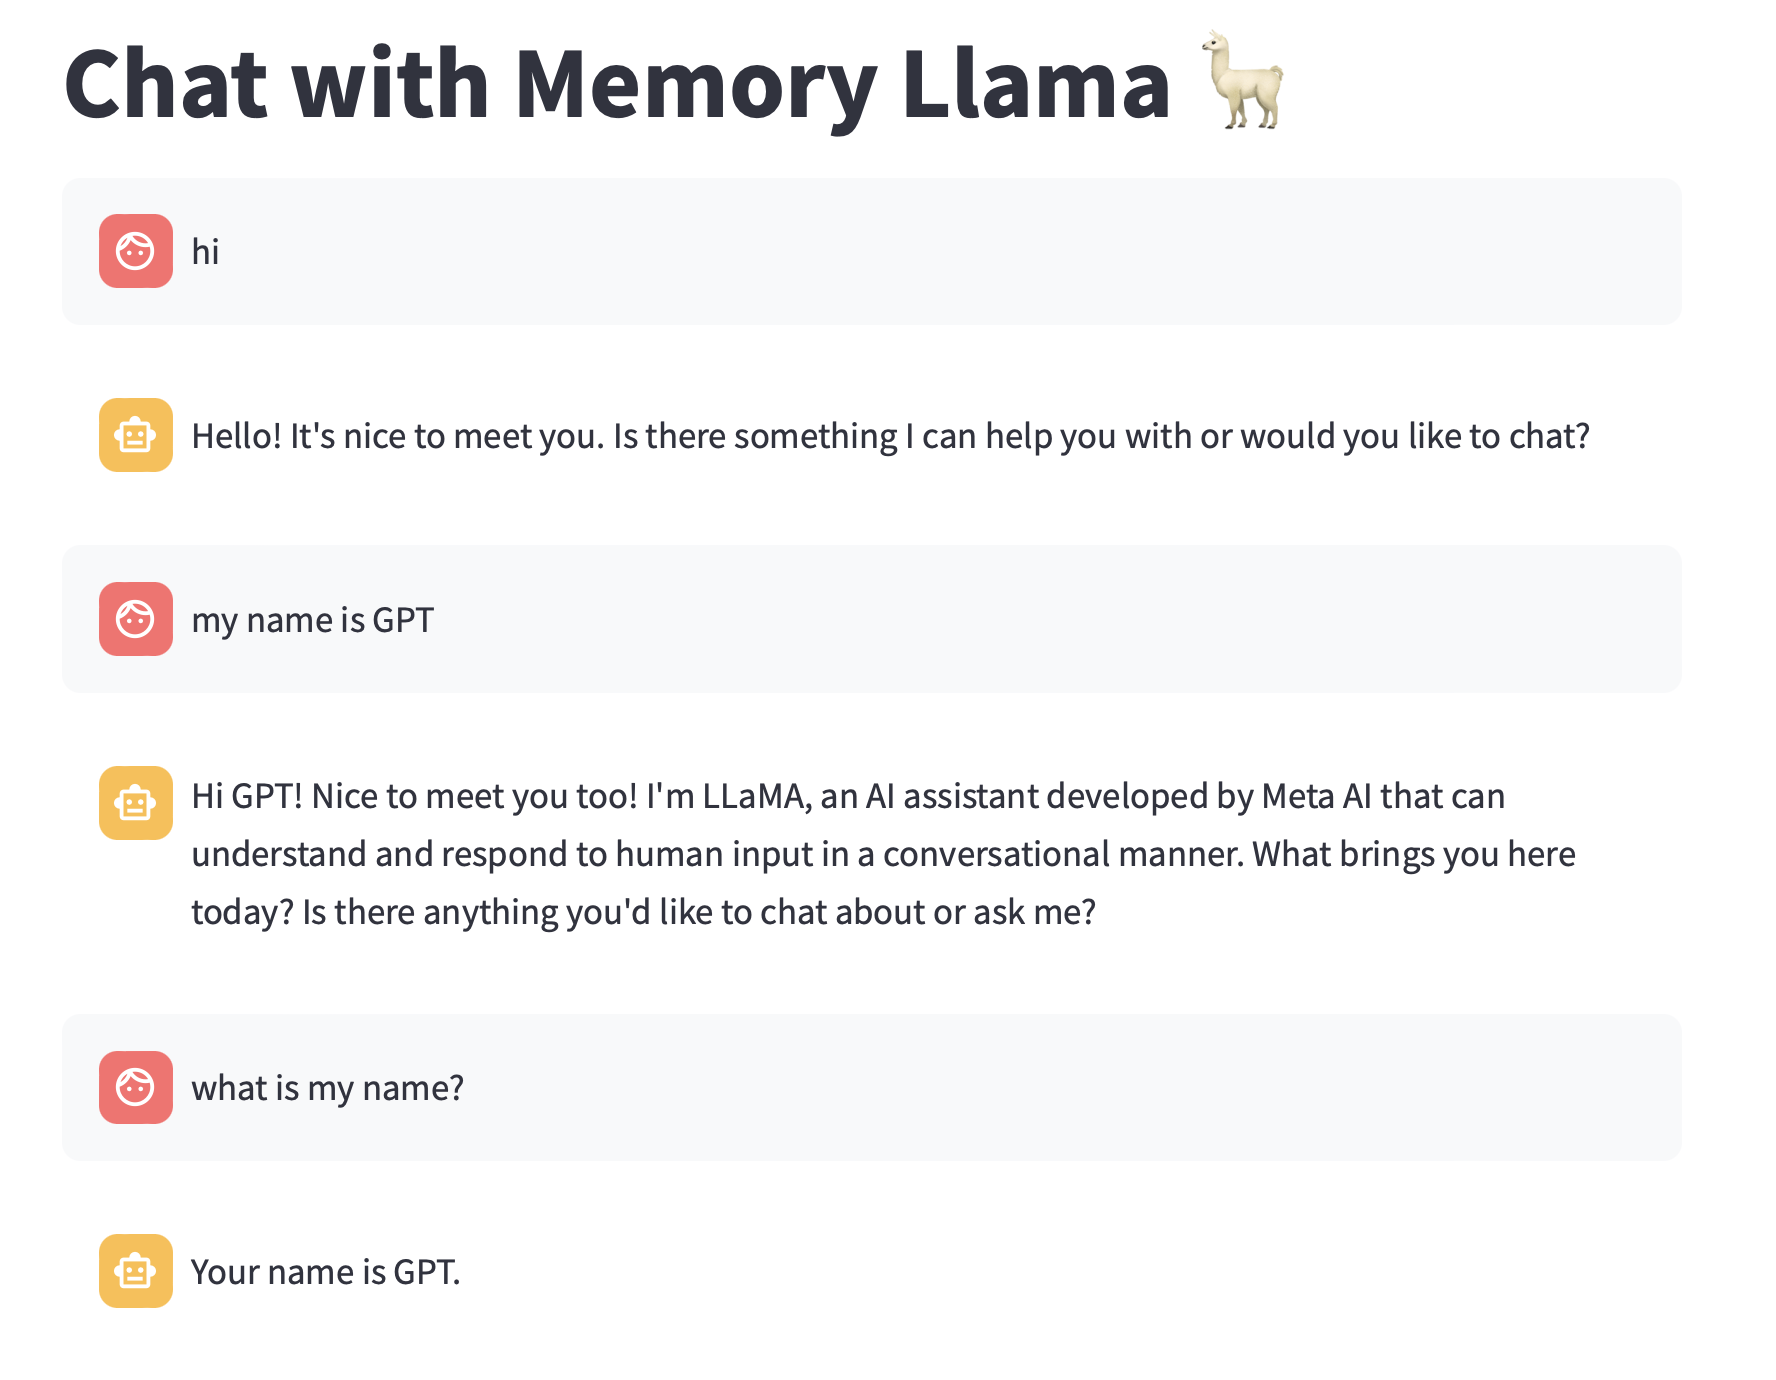
Task: Click the word "Memory" in the page title
Action: (696, 84)
